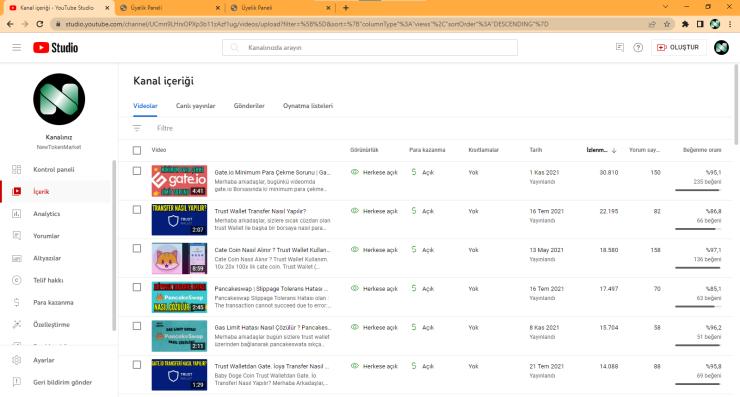Switch to the Gönderiler tab

249,106
